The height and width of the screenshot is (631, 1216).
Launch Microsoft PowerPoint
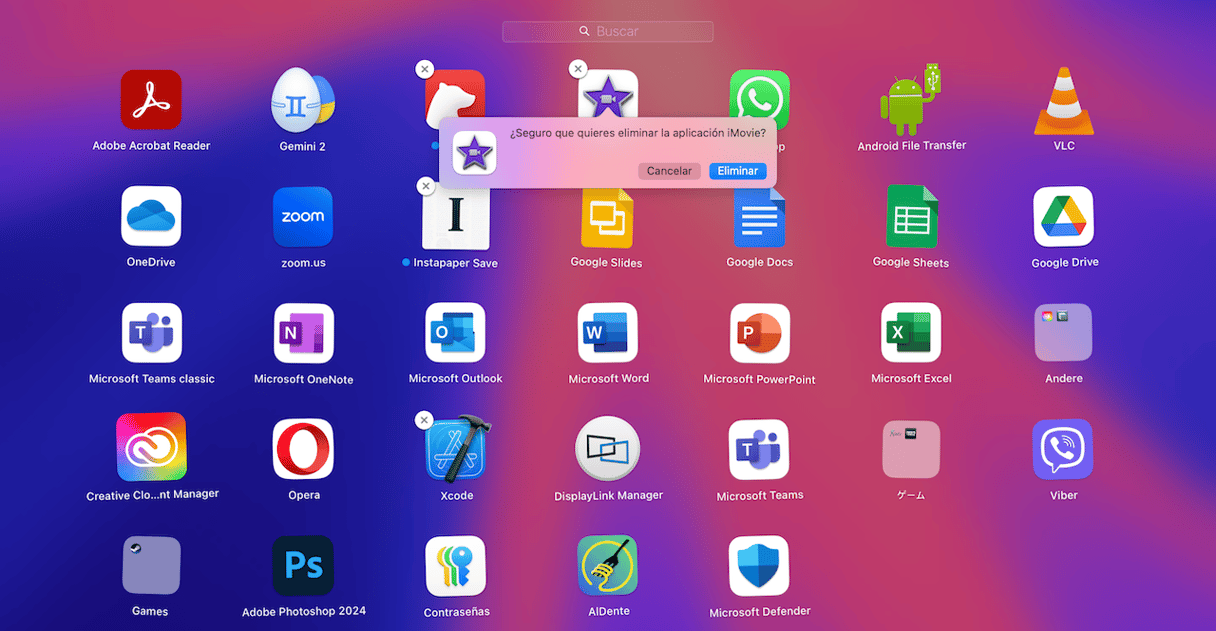759,333
